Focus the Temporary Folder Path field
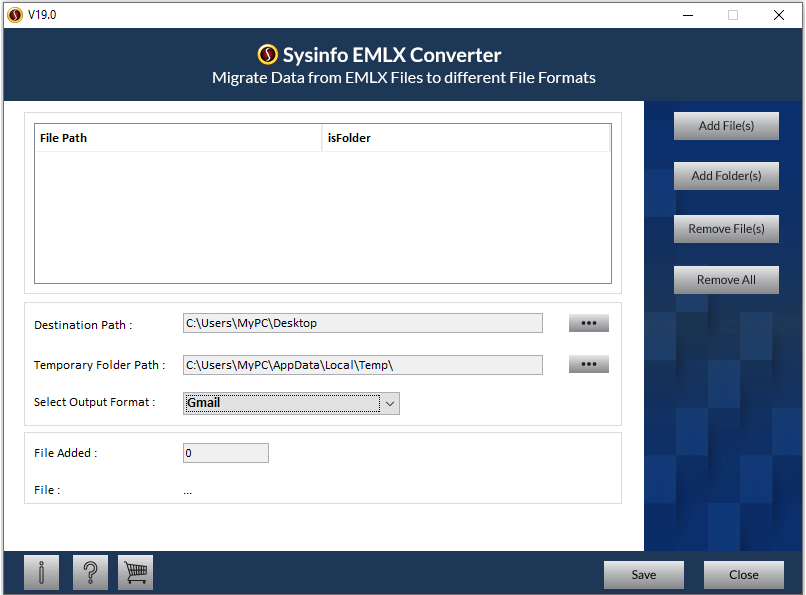Image resolution: width=806 pixels, height=595 pixels. point(362,365)
